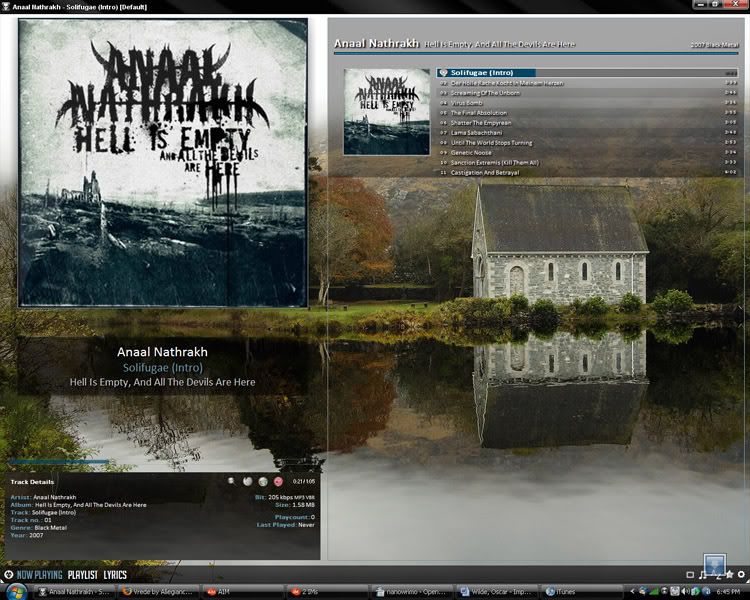Click the 0:21 / 1:05 playback time display
750x600 pixels.
click(x=304, y=481)
